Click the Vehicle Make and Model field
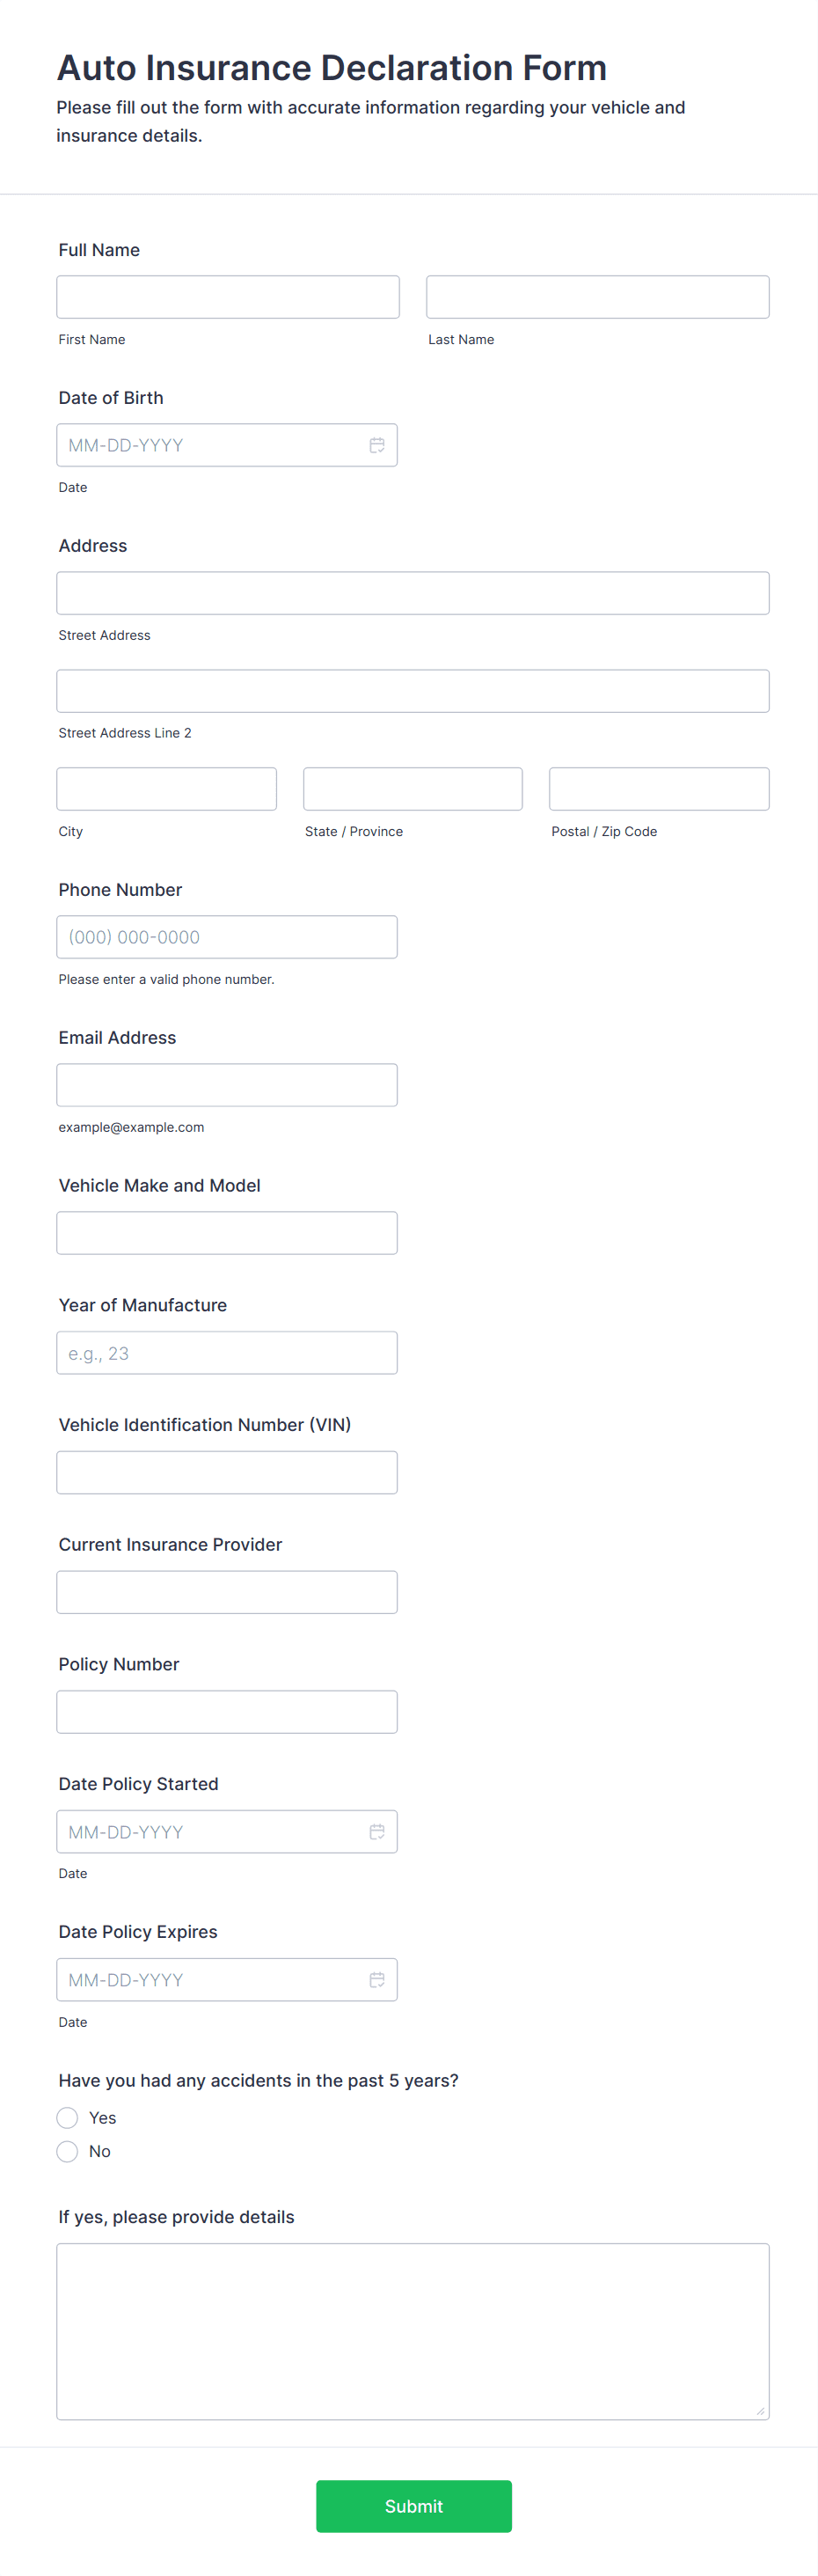 point(227,1232)
